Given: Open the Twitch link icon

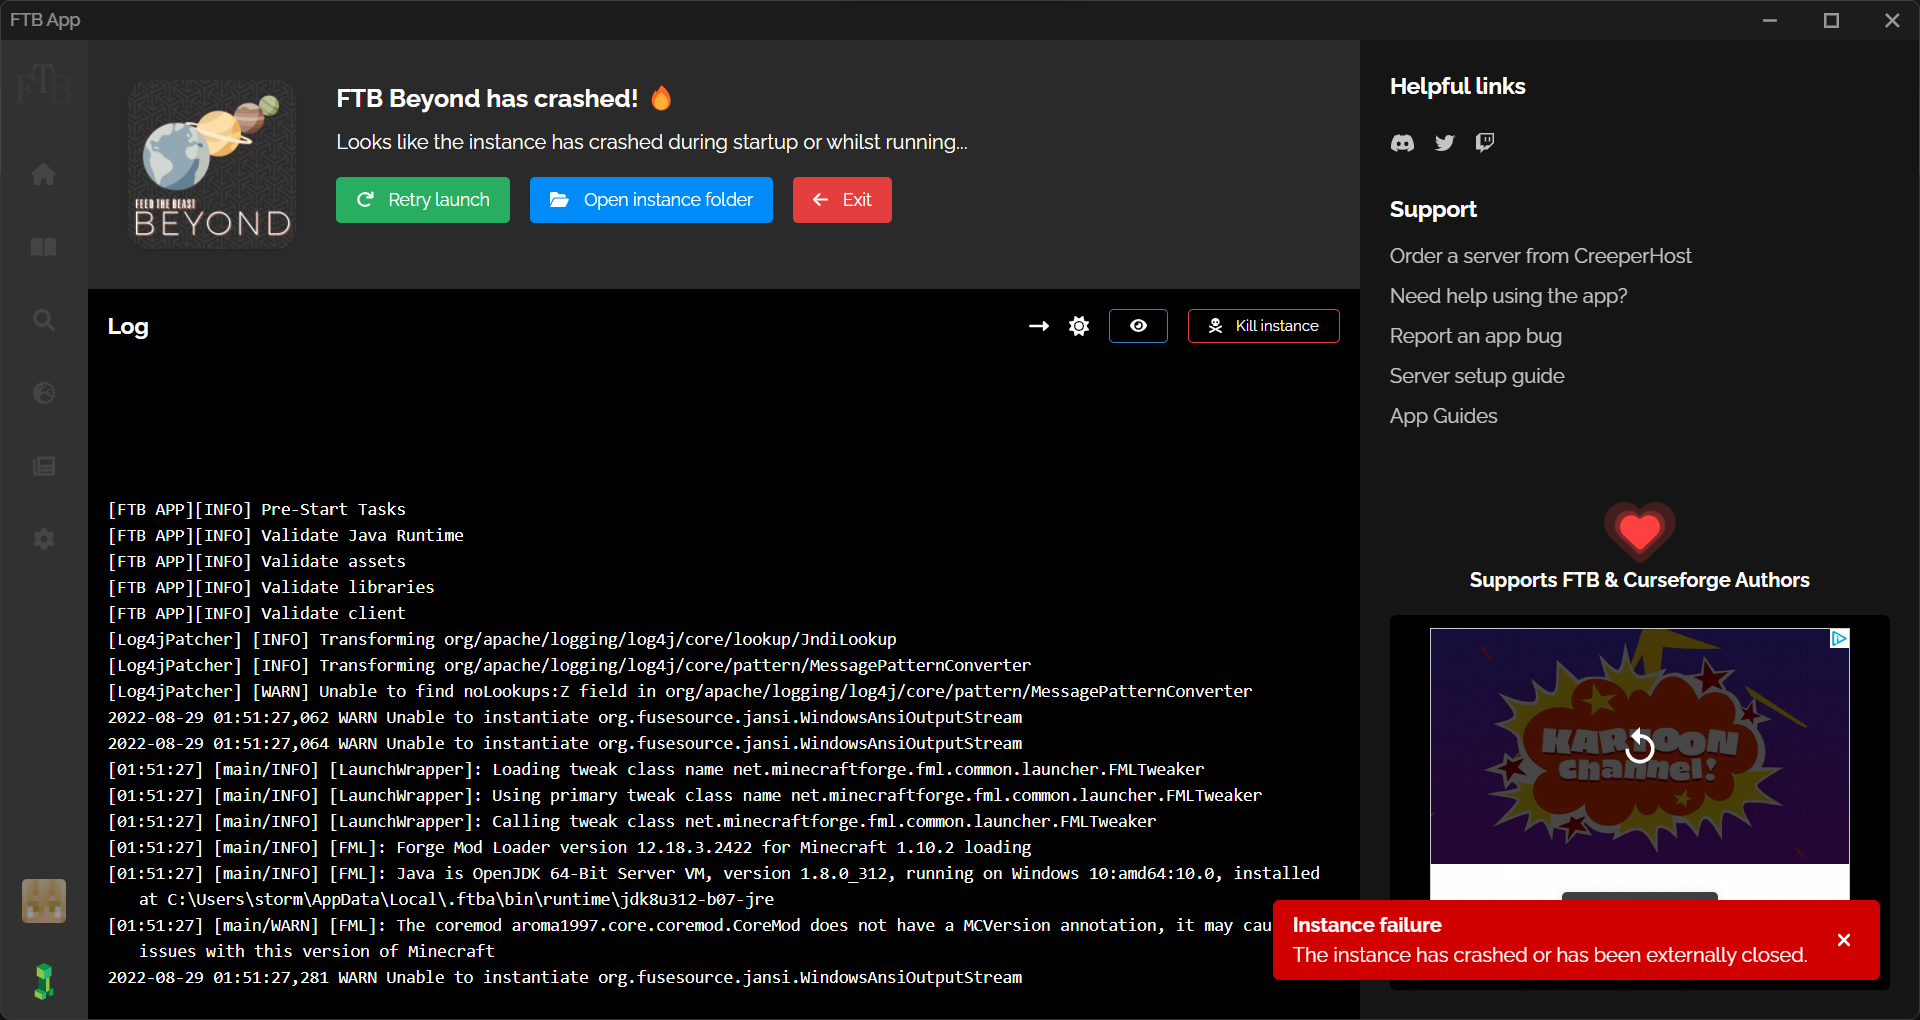Looking at the screenshot, I should click(1485, 143).
